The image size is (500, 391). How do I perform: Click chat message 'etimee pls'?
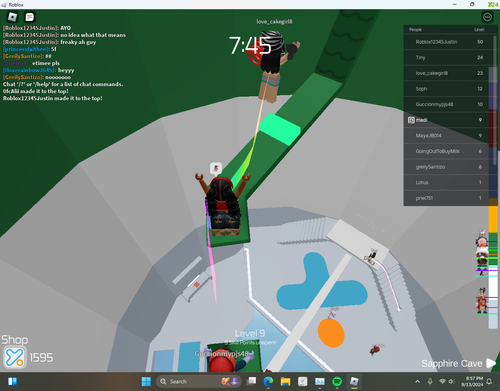click(46, 63)
